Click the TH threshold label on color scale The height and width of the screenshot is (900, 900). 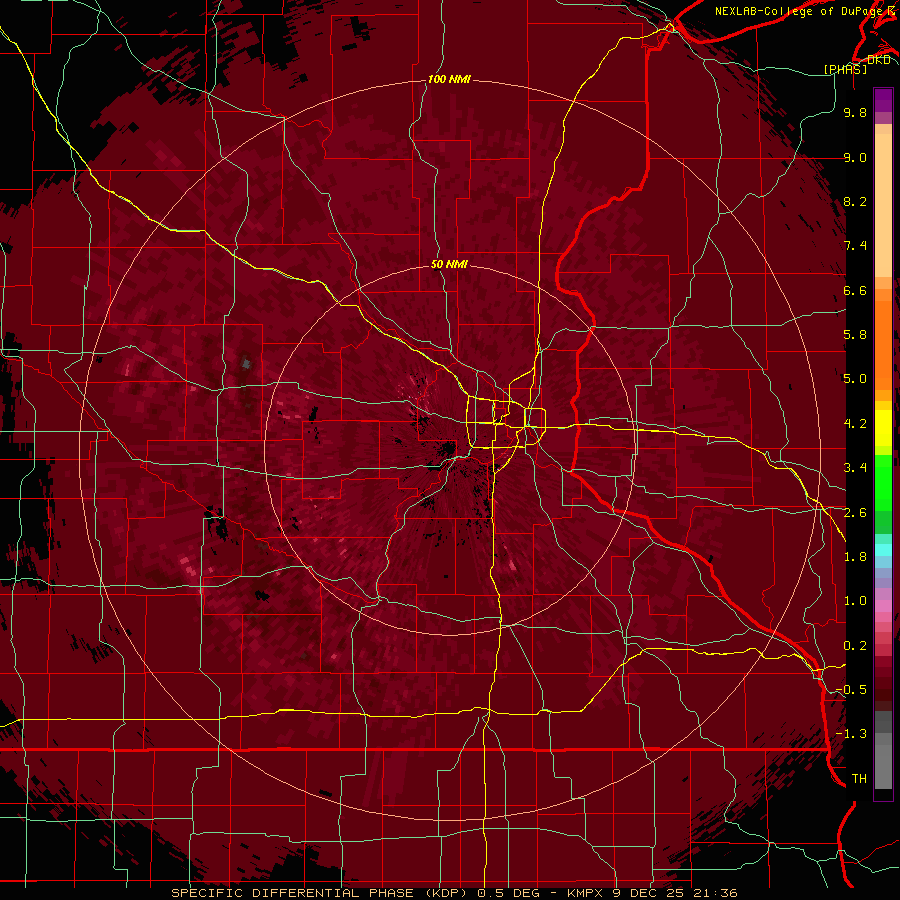point(859,779)
